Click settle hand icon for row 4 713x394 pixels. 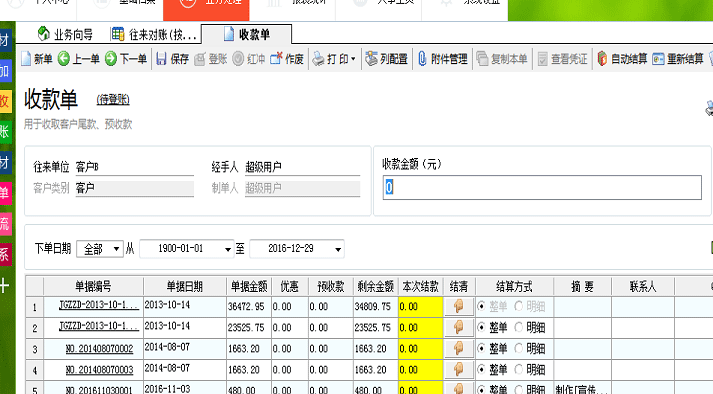(x=459, y=369)
